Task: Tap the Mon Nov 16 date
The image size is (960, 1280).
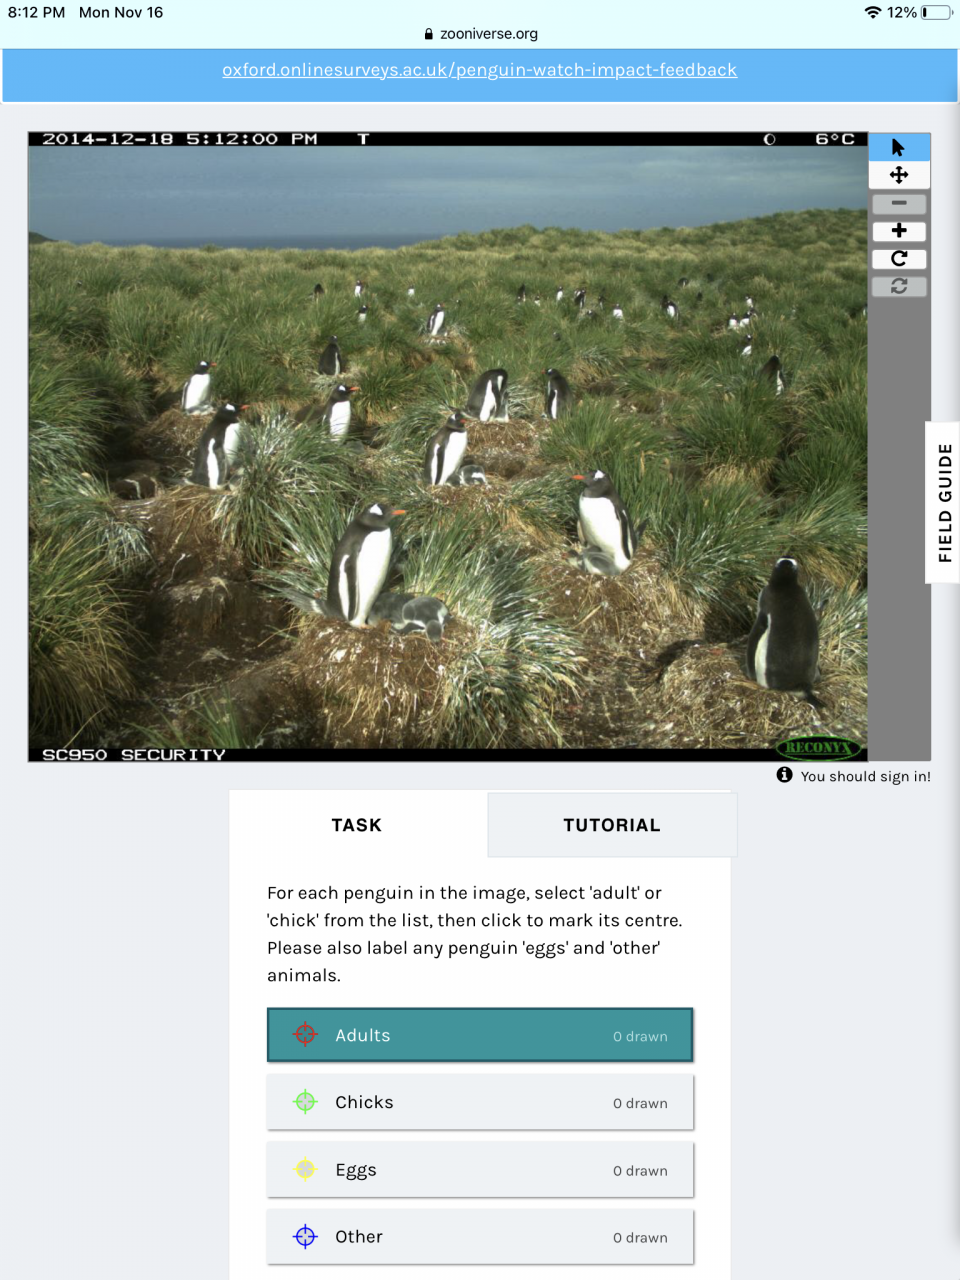Action: pos(121,12)
